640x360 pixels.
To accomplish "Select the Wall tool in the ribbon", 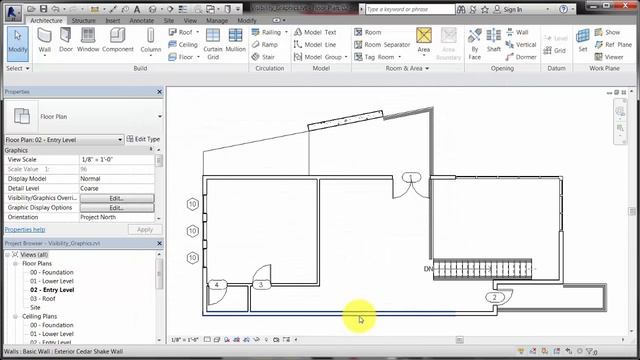I will click(44, 41).
